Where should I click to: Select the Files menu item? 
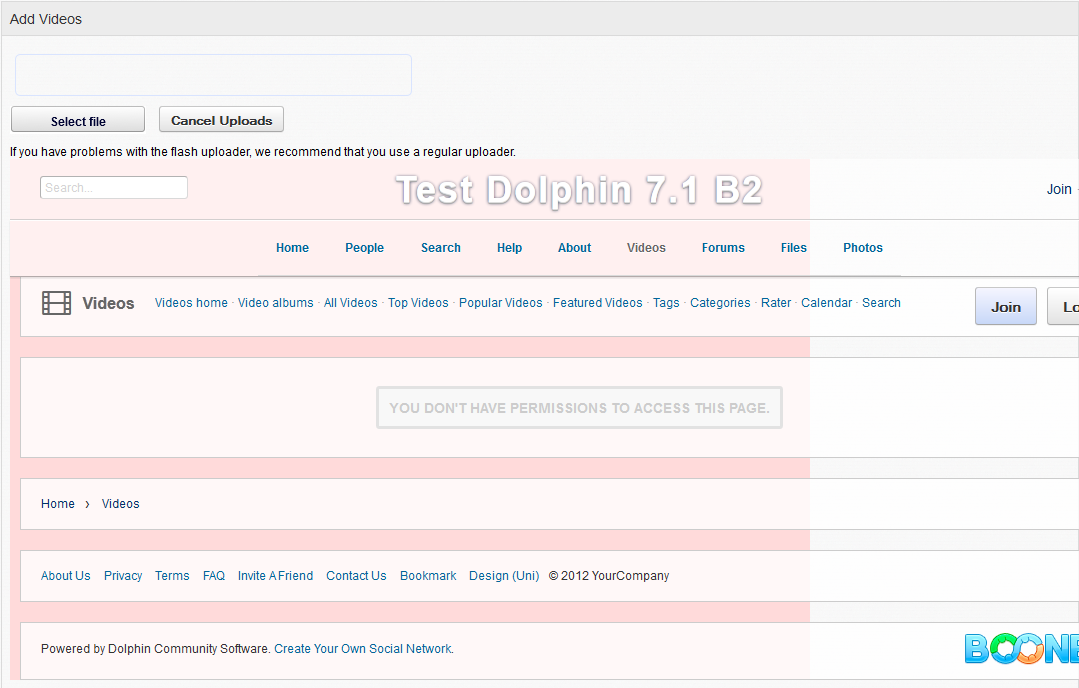click(x=793, y=248)
